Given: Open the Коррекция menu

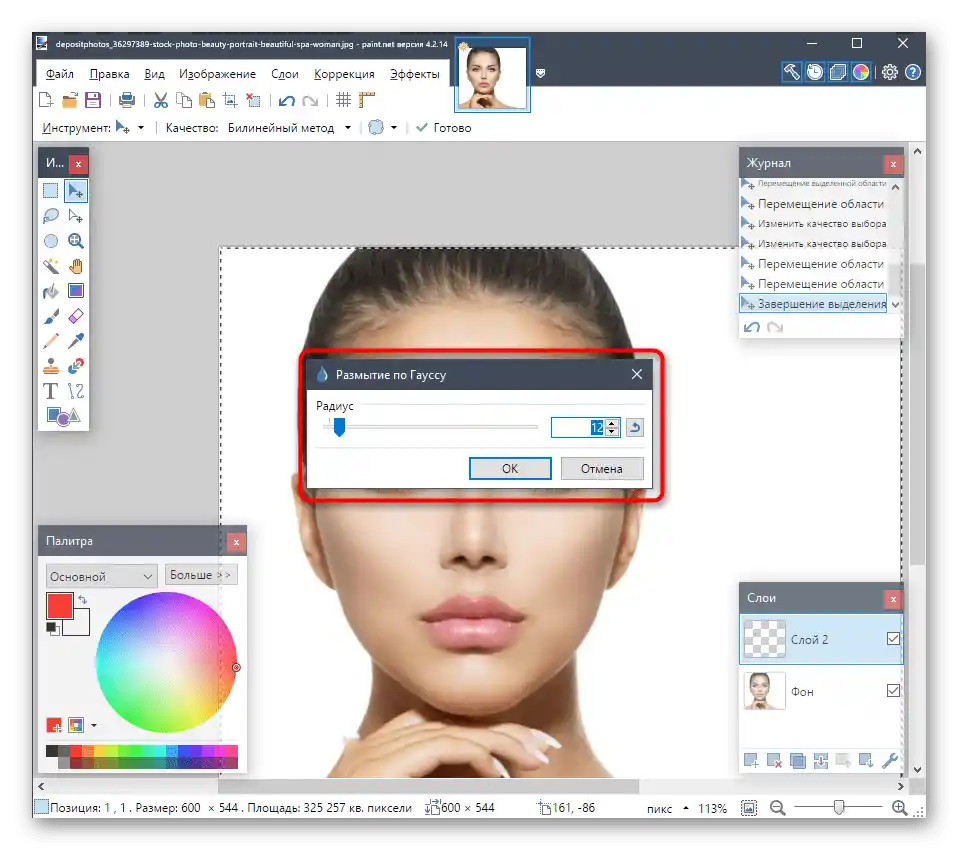Looking at the screenshot, I should 344,74.
